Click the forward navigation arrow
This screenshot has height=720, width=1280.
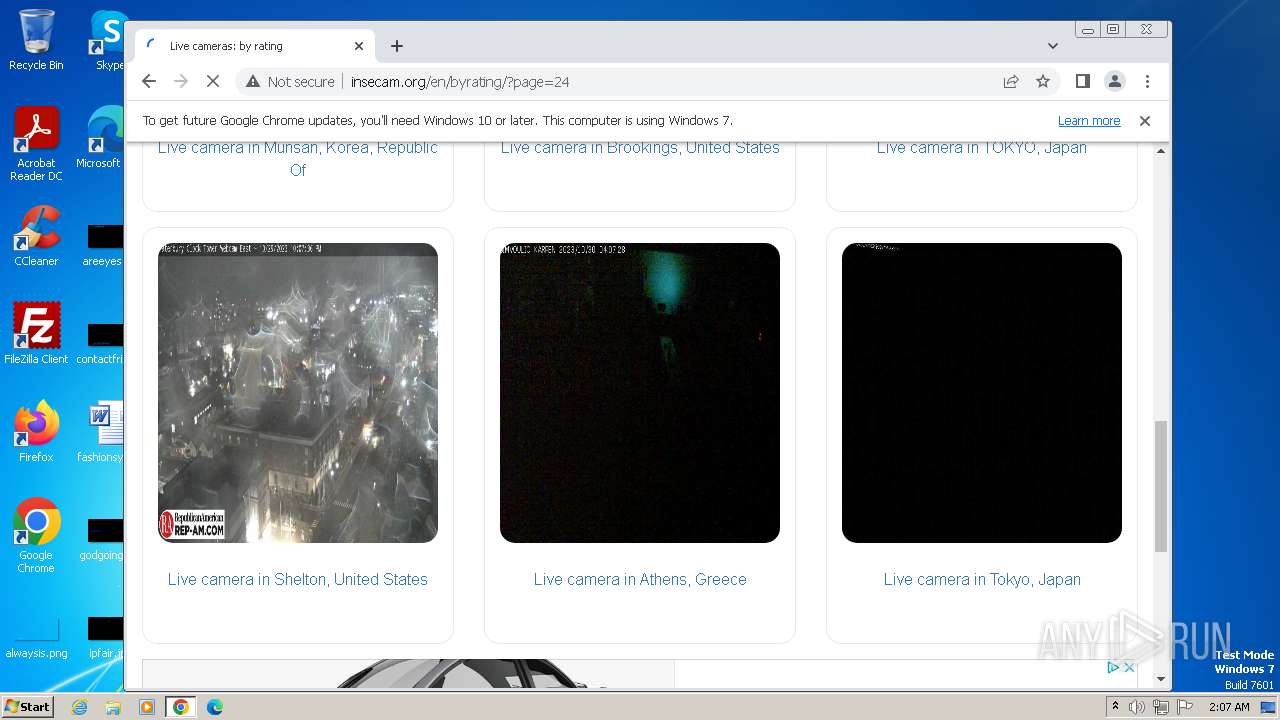pyautogui.click(x=181, y=81)
